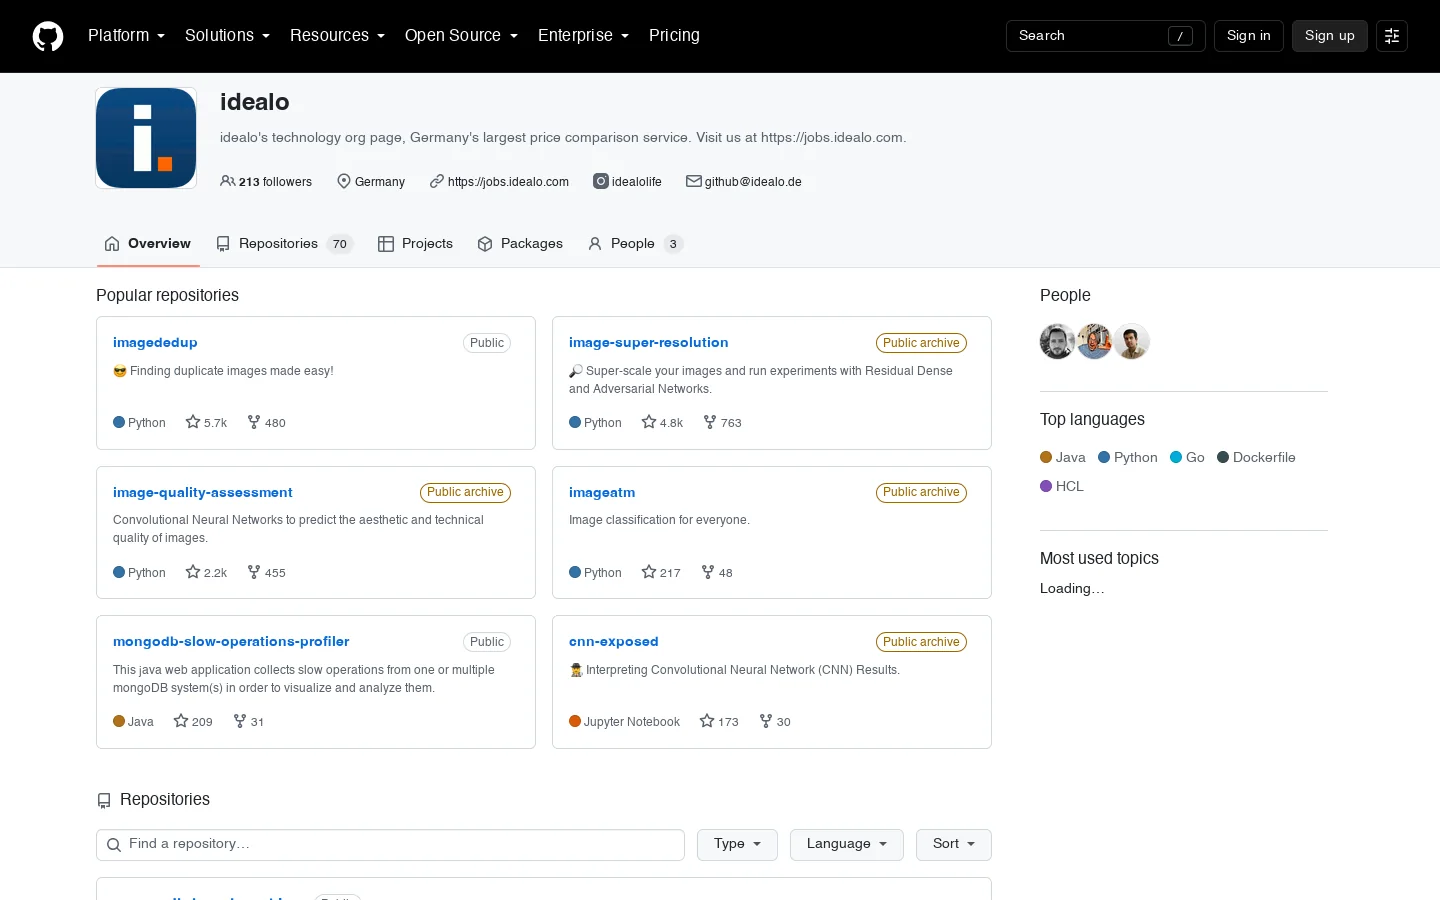
Task: Click the GitHub logo icon
Action: coord(48,36)
